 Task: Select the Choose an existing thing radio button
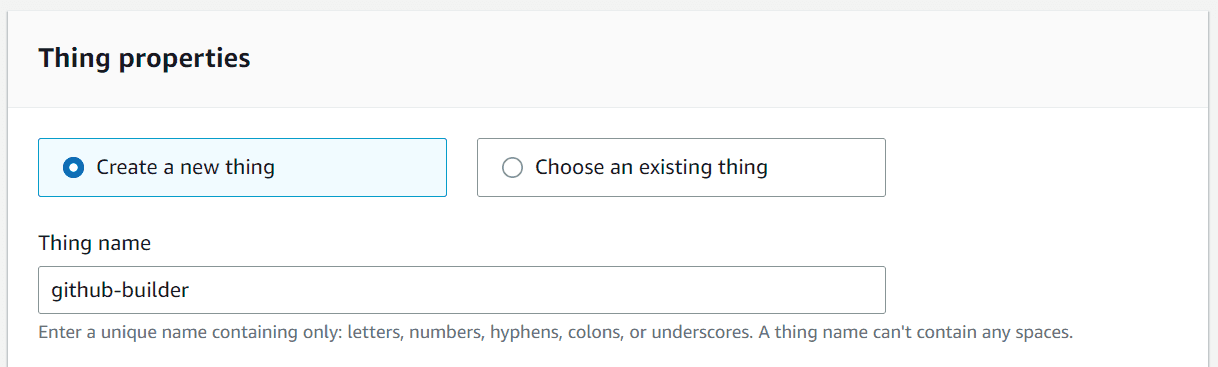[512, 168]
